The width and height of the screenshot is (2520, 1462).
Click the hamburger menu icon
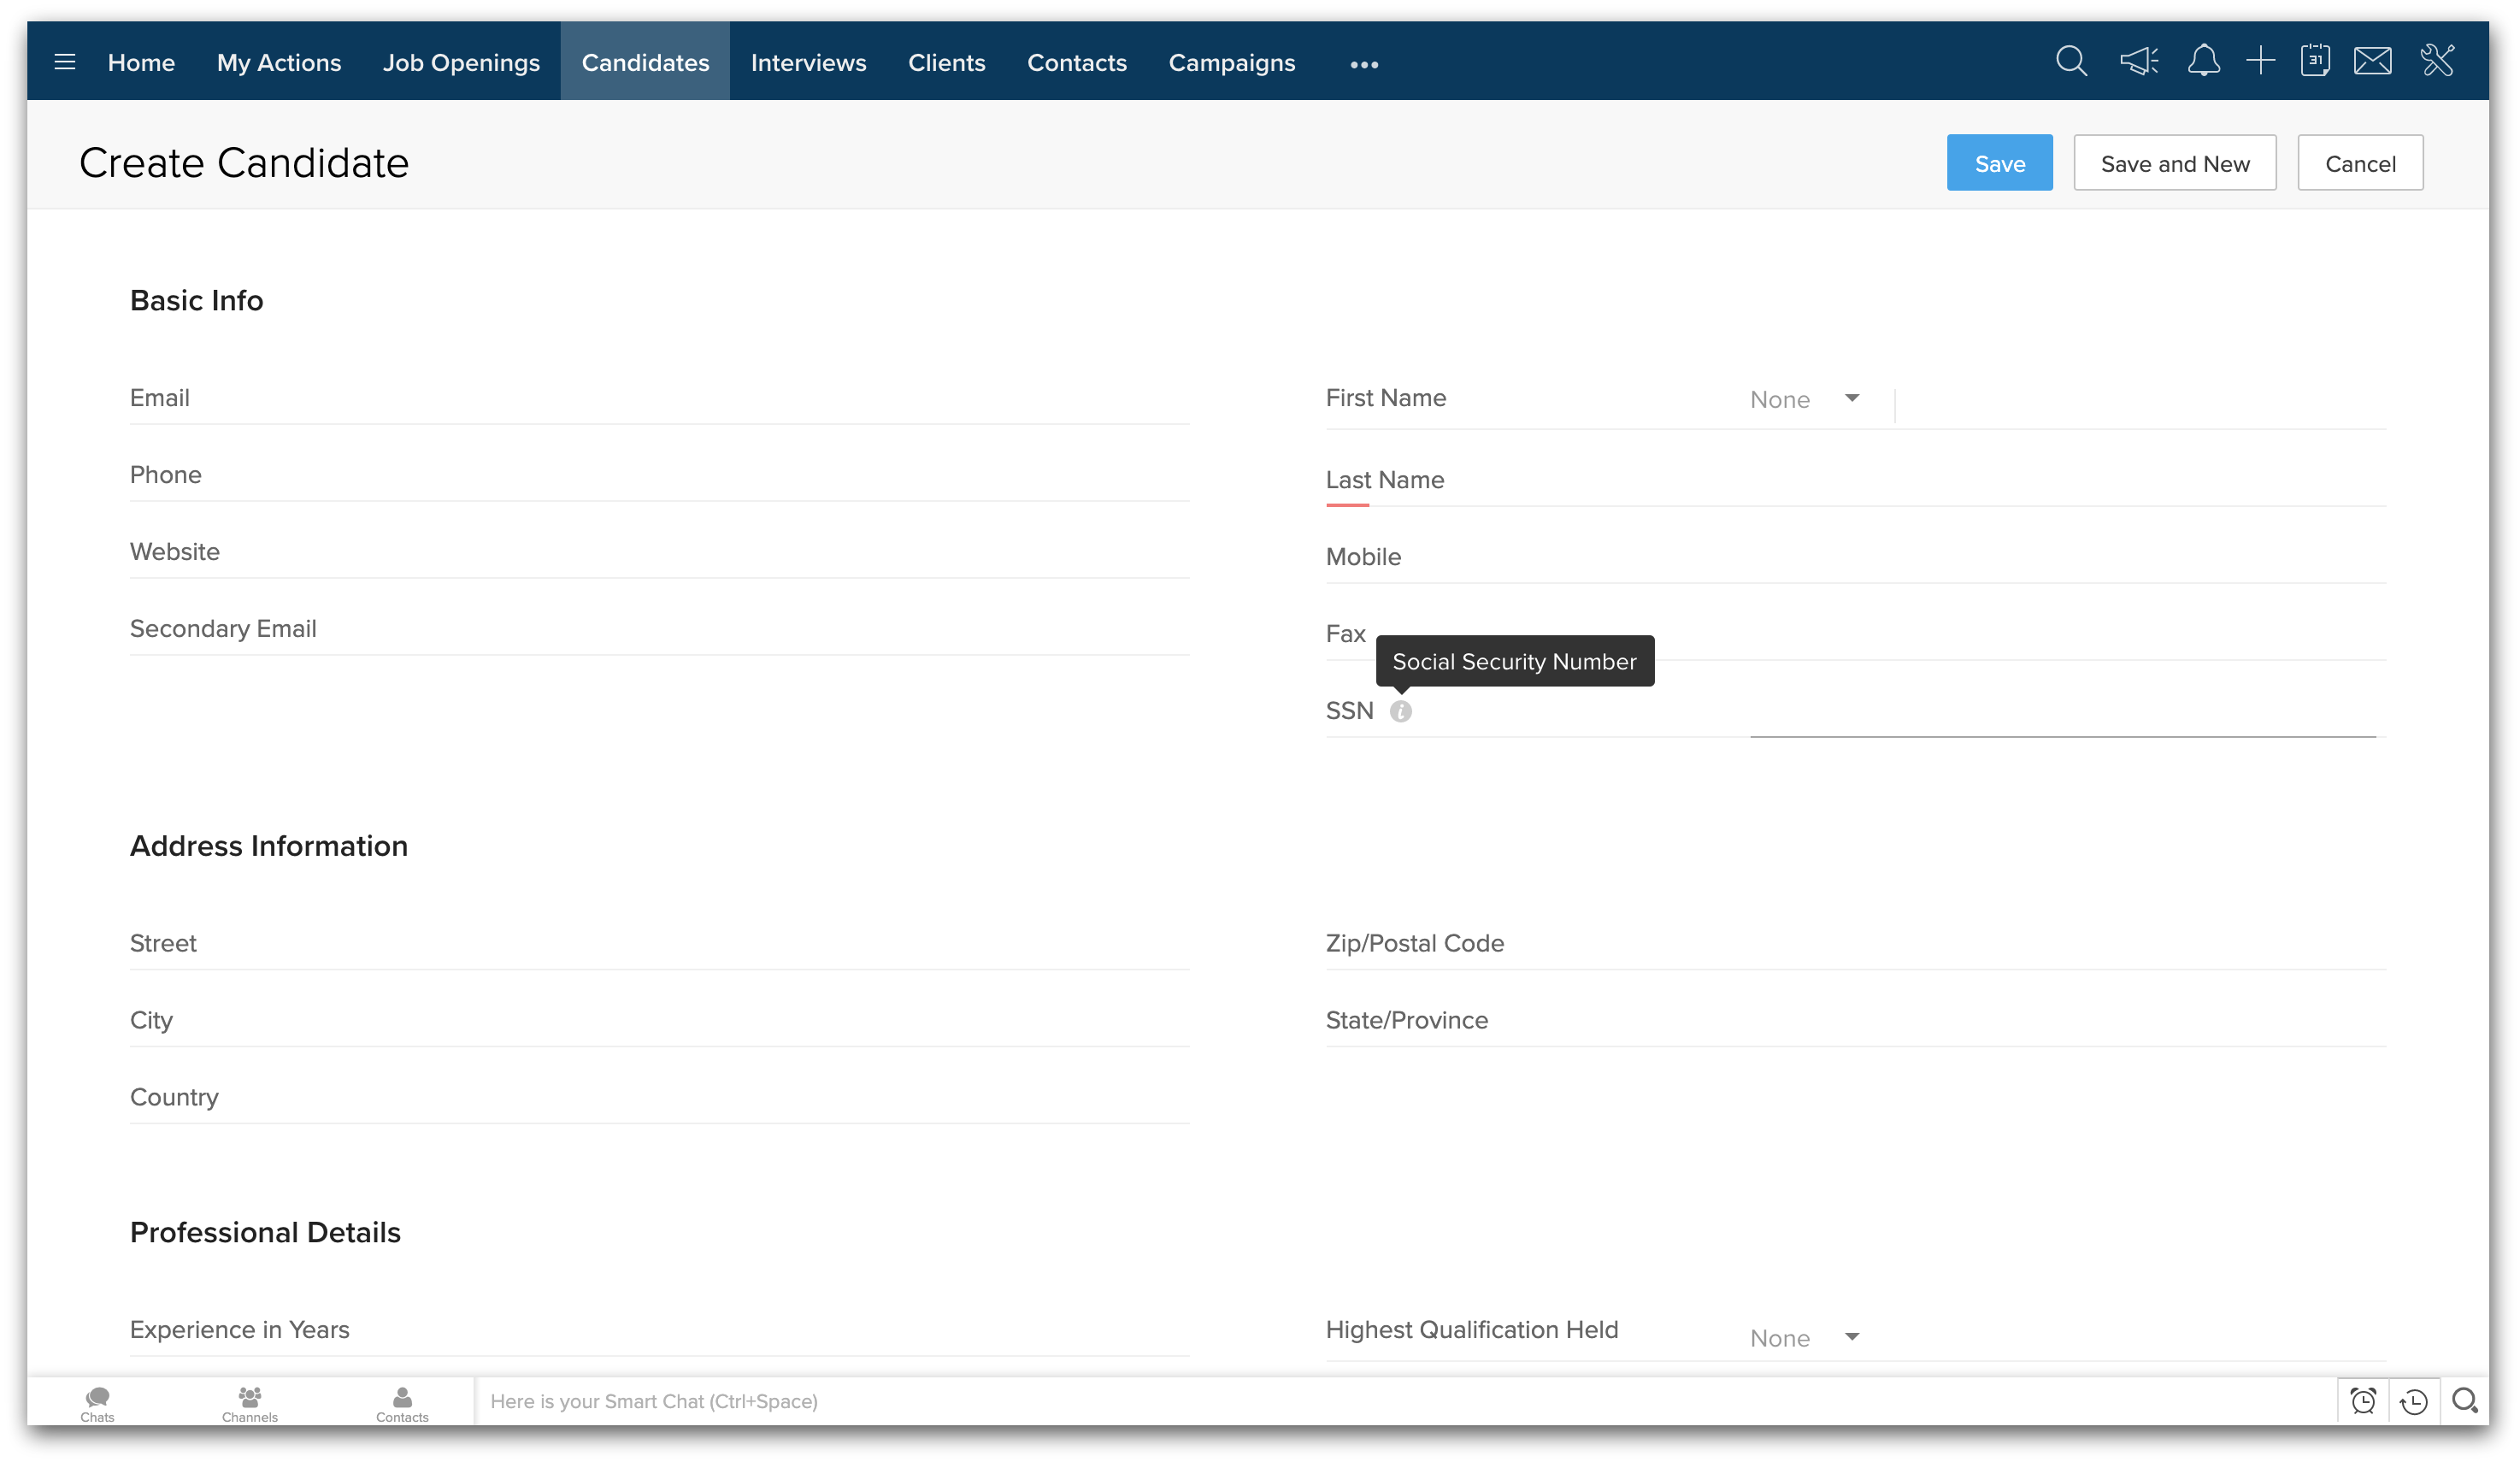65,62
